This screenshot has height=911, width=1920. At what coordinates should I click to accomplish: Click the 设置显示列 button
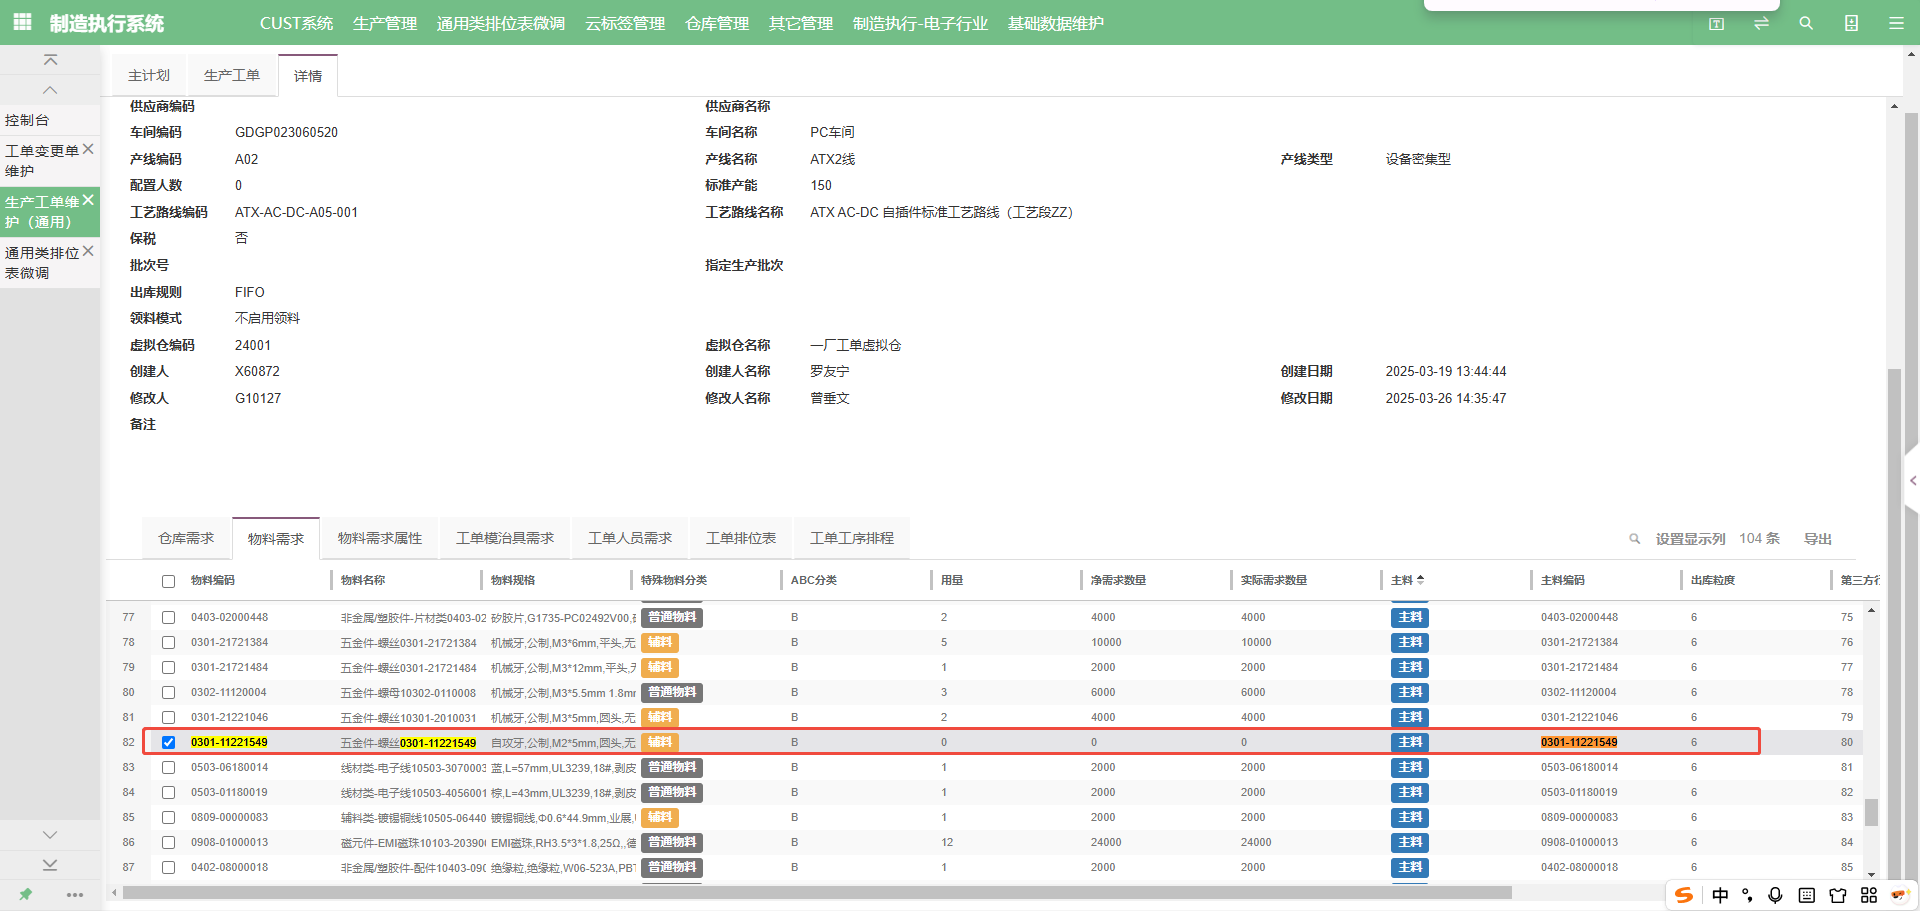coord(1690,539)
